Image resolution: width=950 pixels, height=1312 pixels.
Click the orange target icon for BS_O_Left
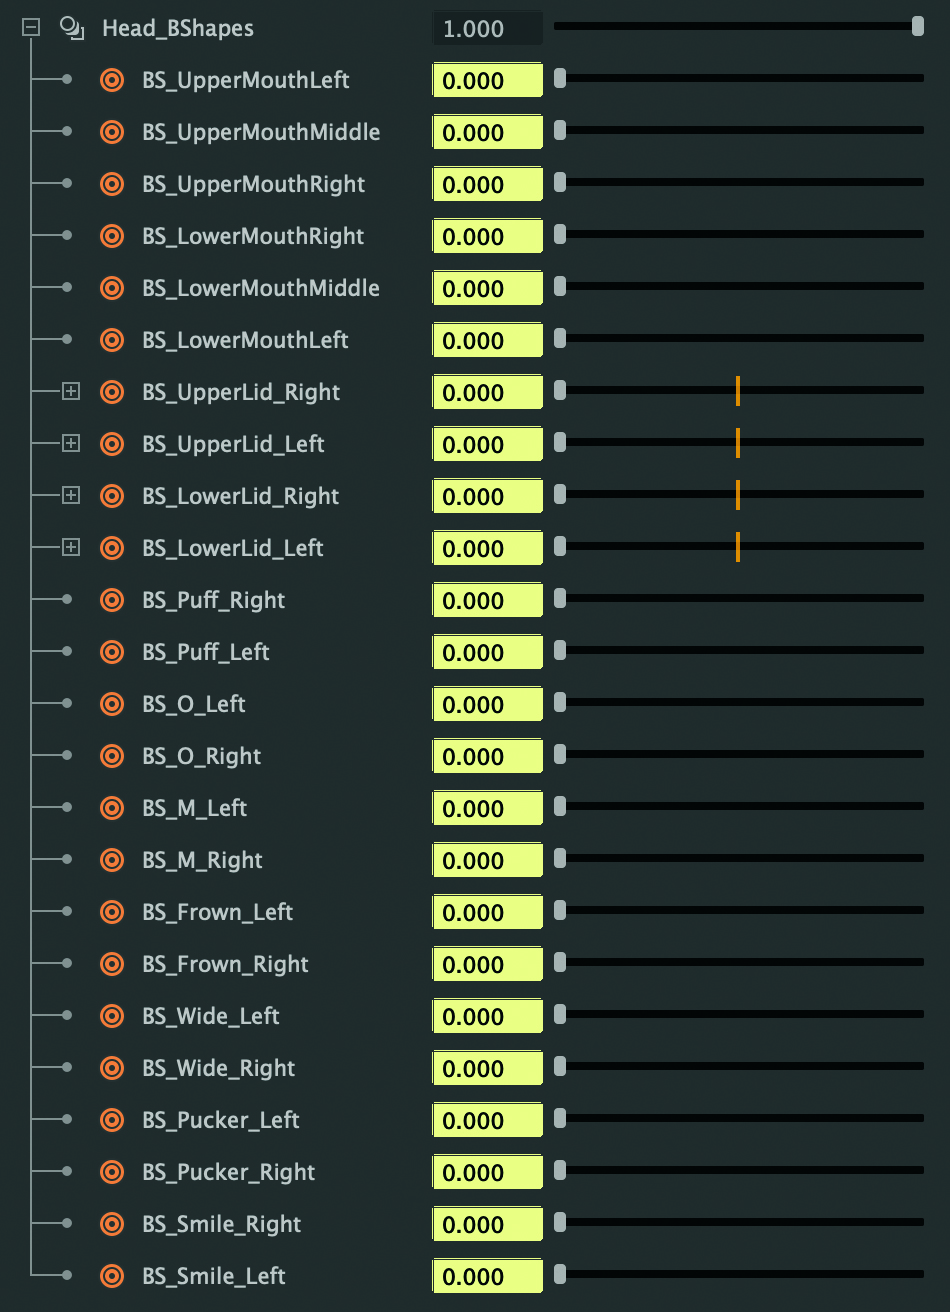(112, 704)
